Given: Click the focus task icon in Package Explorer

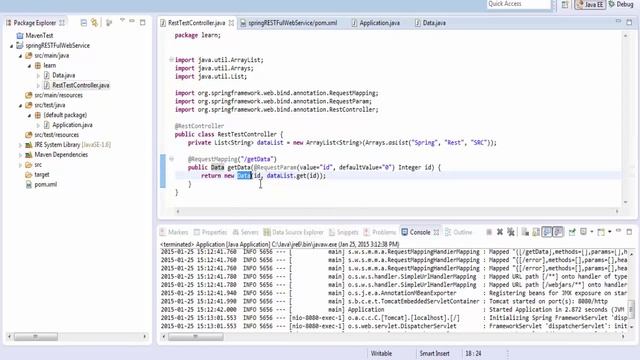Looking at the screenshot, I should [x=109, y=23].
